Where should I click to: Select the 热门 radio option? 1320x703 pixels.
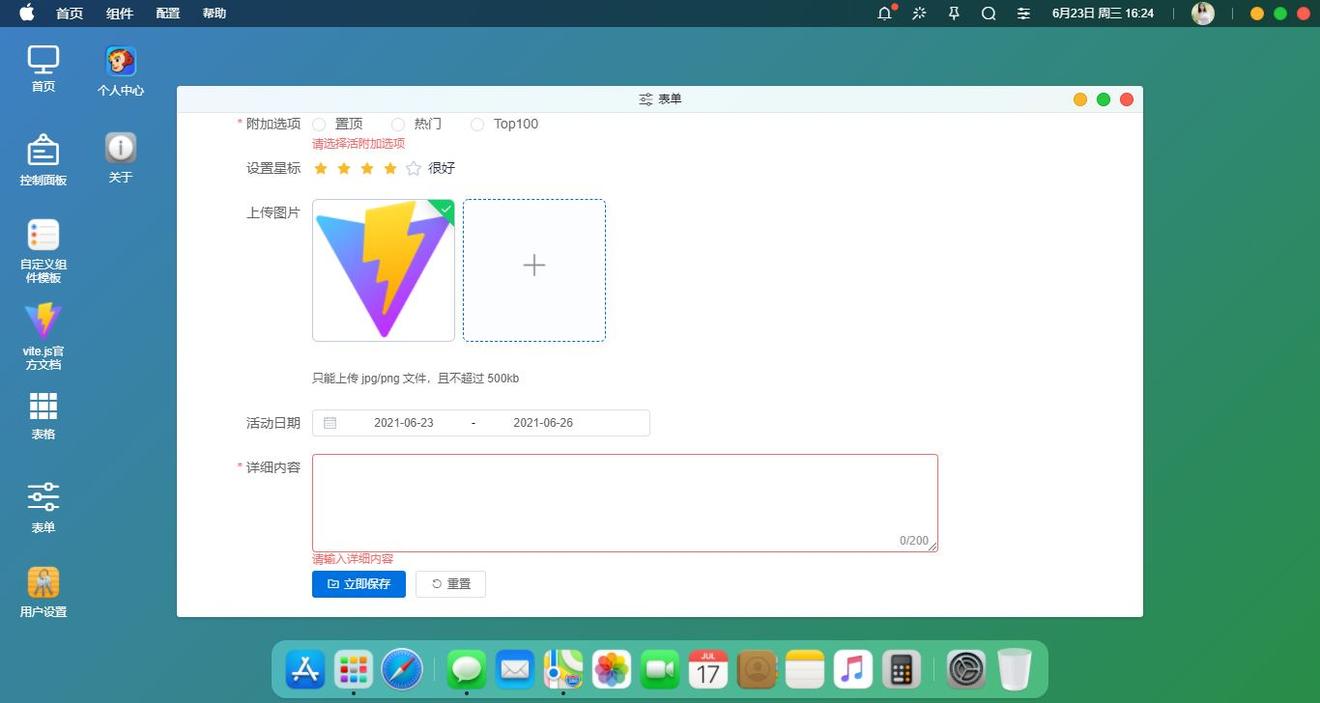[398, 124]
